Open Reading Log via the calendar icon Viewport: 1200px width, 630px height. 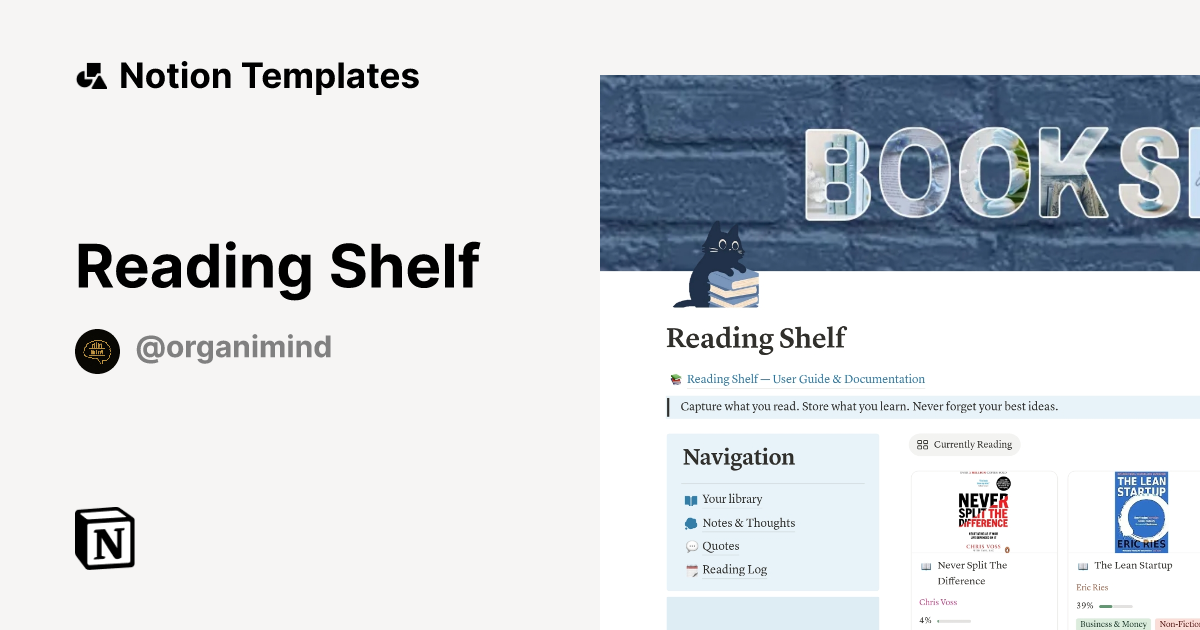tap(691, 569)
